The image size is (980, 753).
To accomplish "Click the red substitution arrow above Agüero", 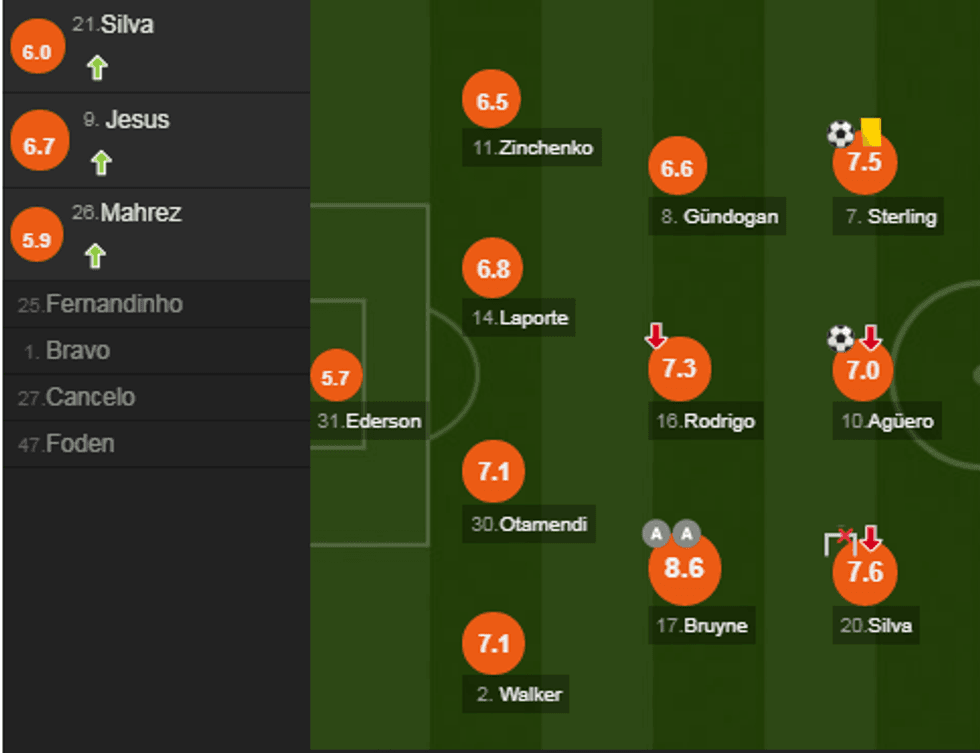I will tap(871, 337).
